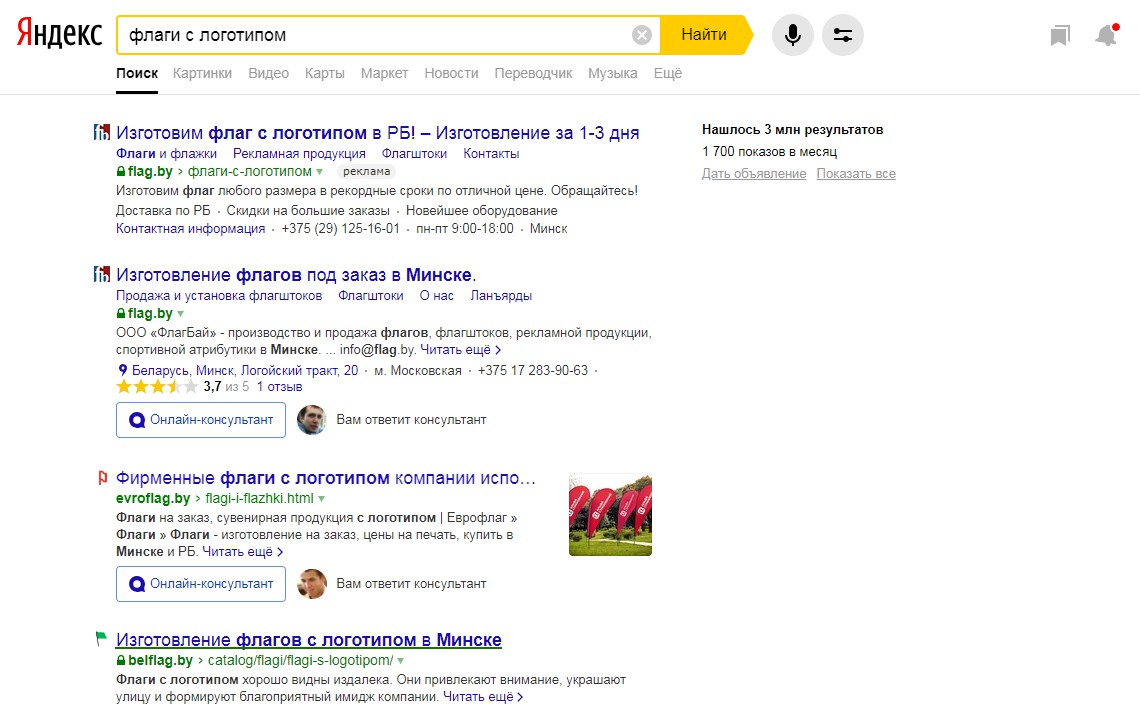Open search settings sliders icon
This screenshot has height=716, width=1140.
(843, 35)
